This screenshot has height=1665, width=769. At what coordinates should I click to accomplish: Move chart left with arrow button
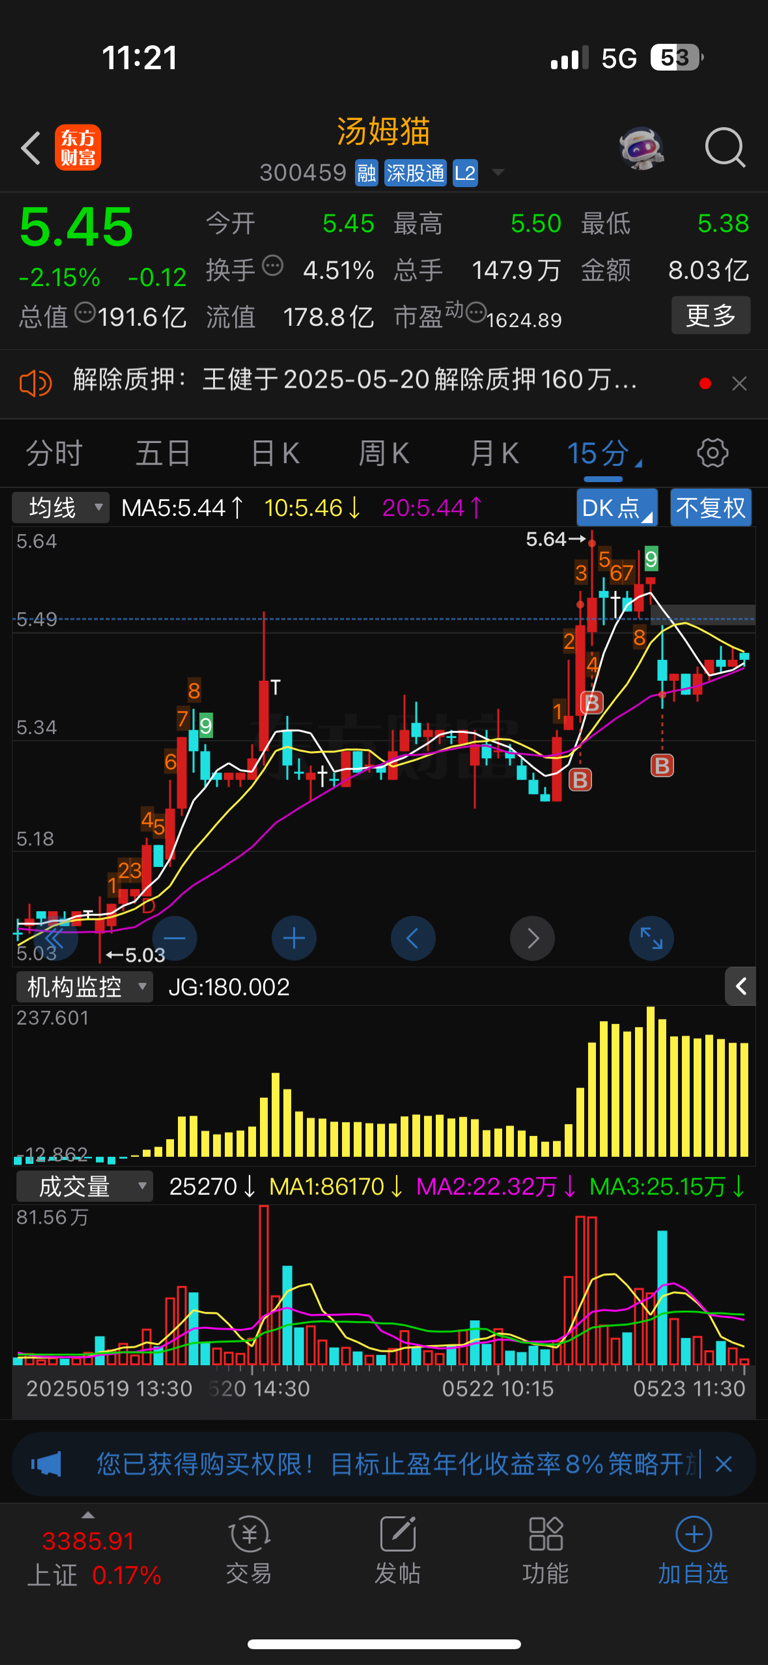413,938
